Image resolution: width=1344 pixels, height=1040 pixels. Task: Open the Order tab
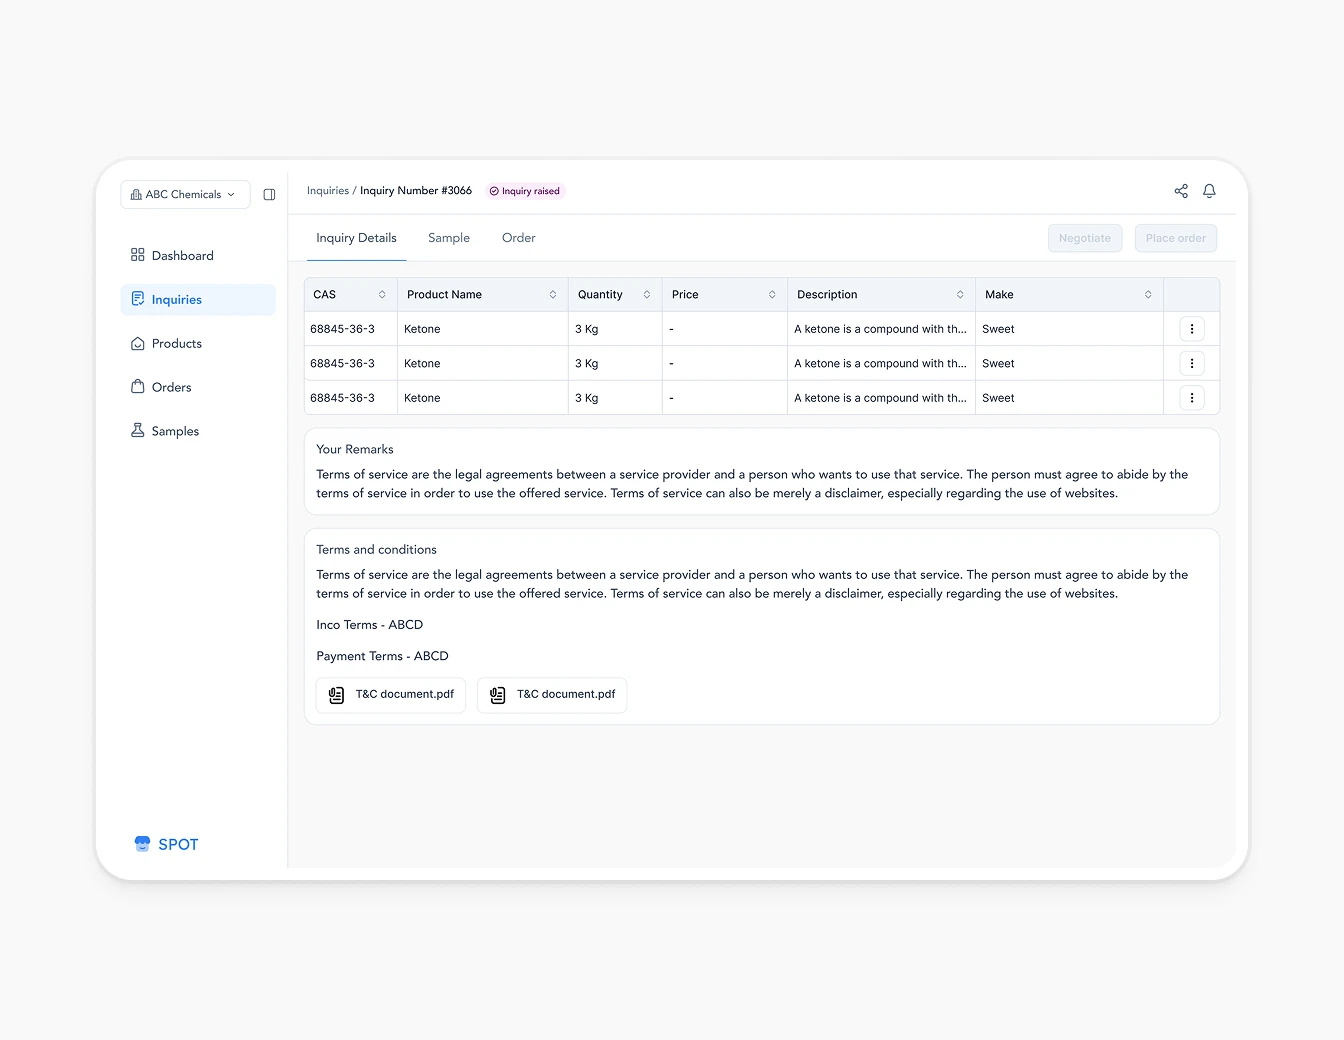tap(518, 238)
